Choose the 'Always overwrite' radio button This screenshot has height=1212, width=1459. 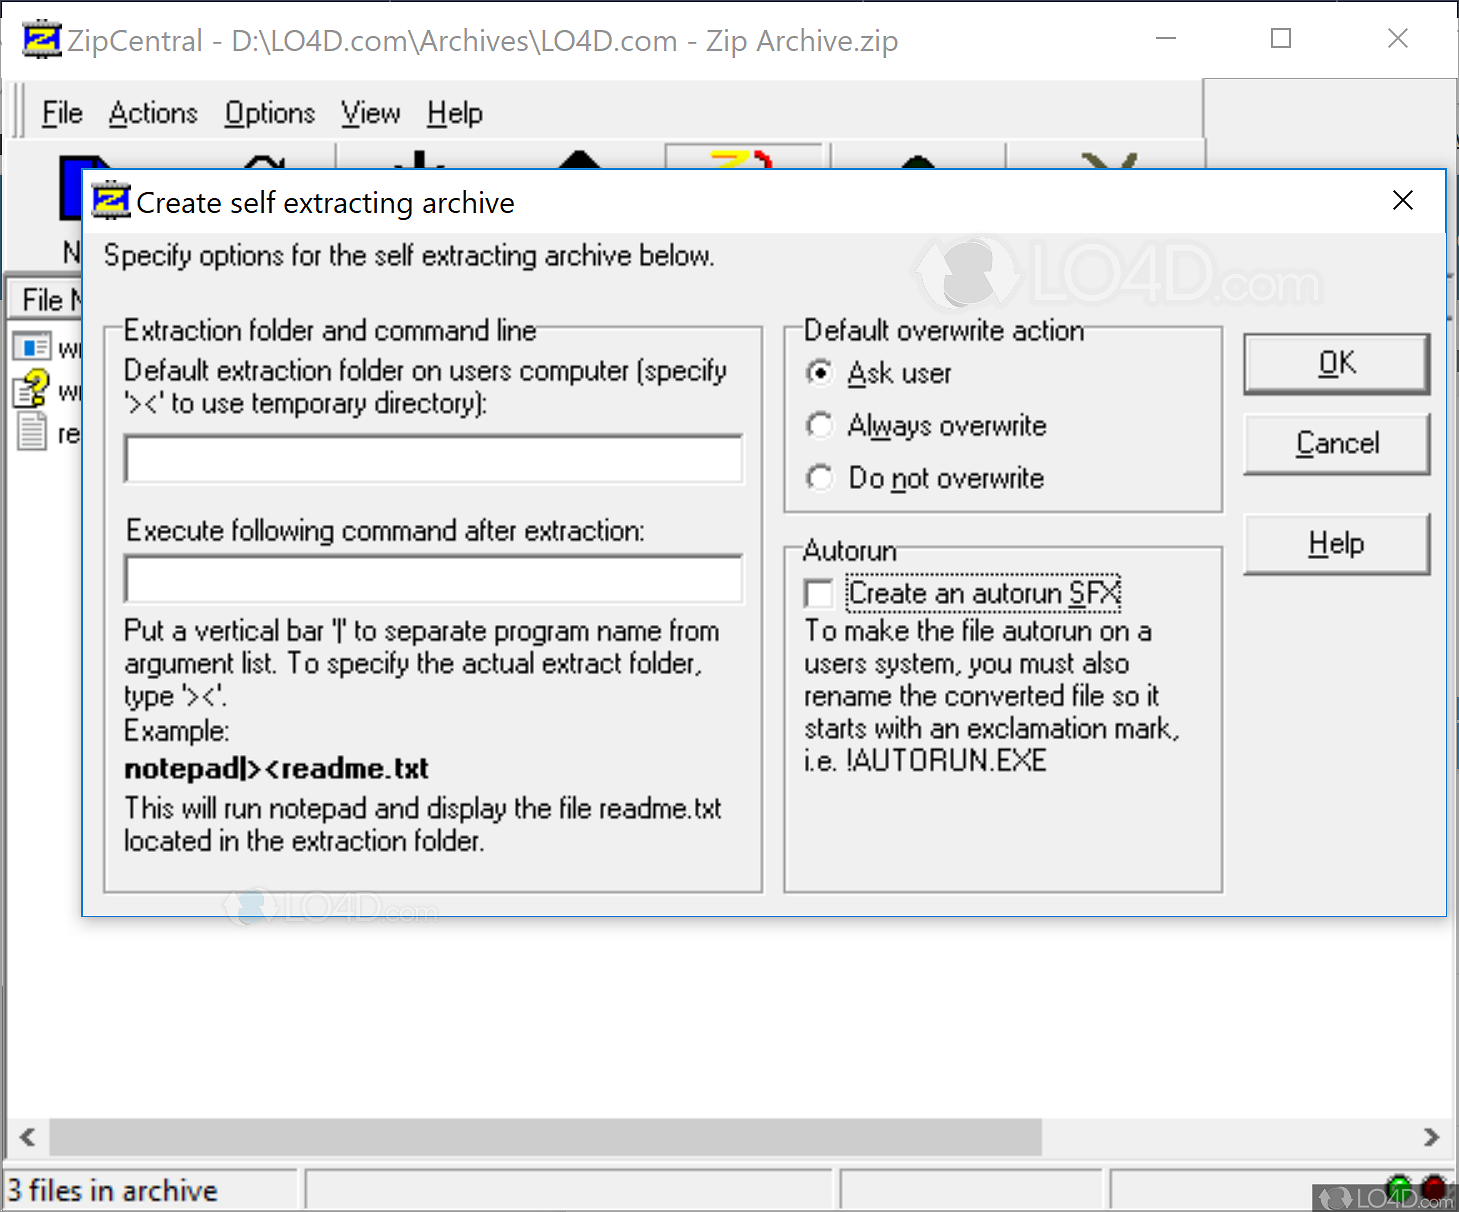tap(819, 426)
